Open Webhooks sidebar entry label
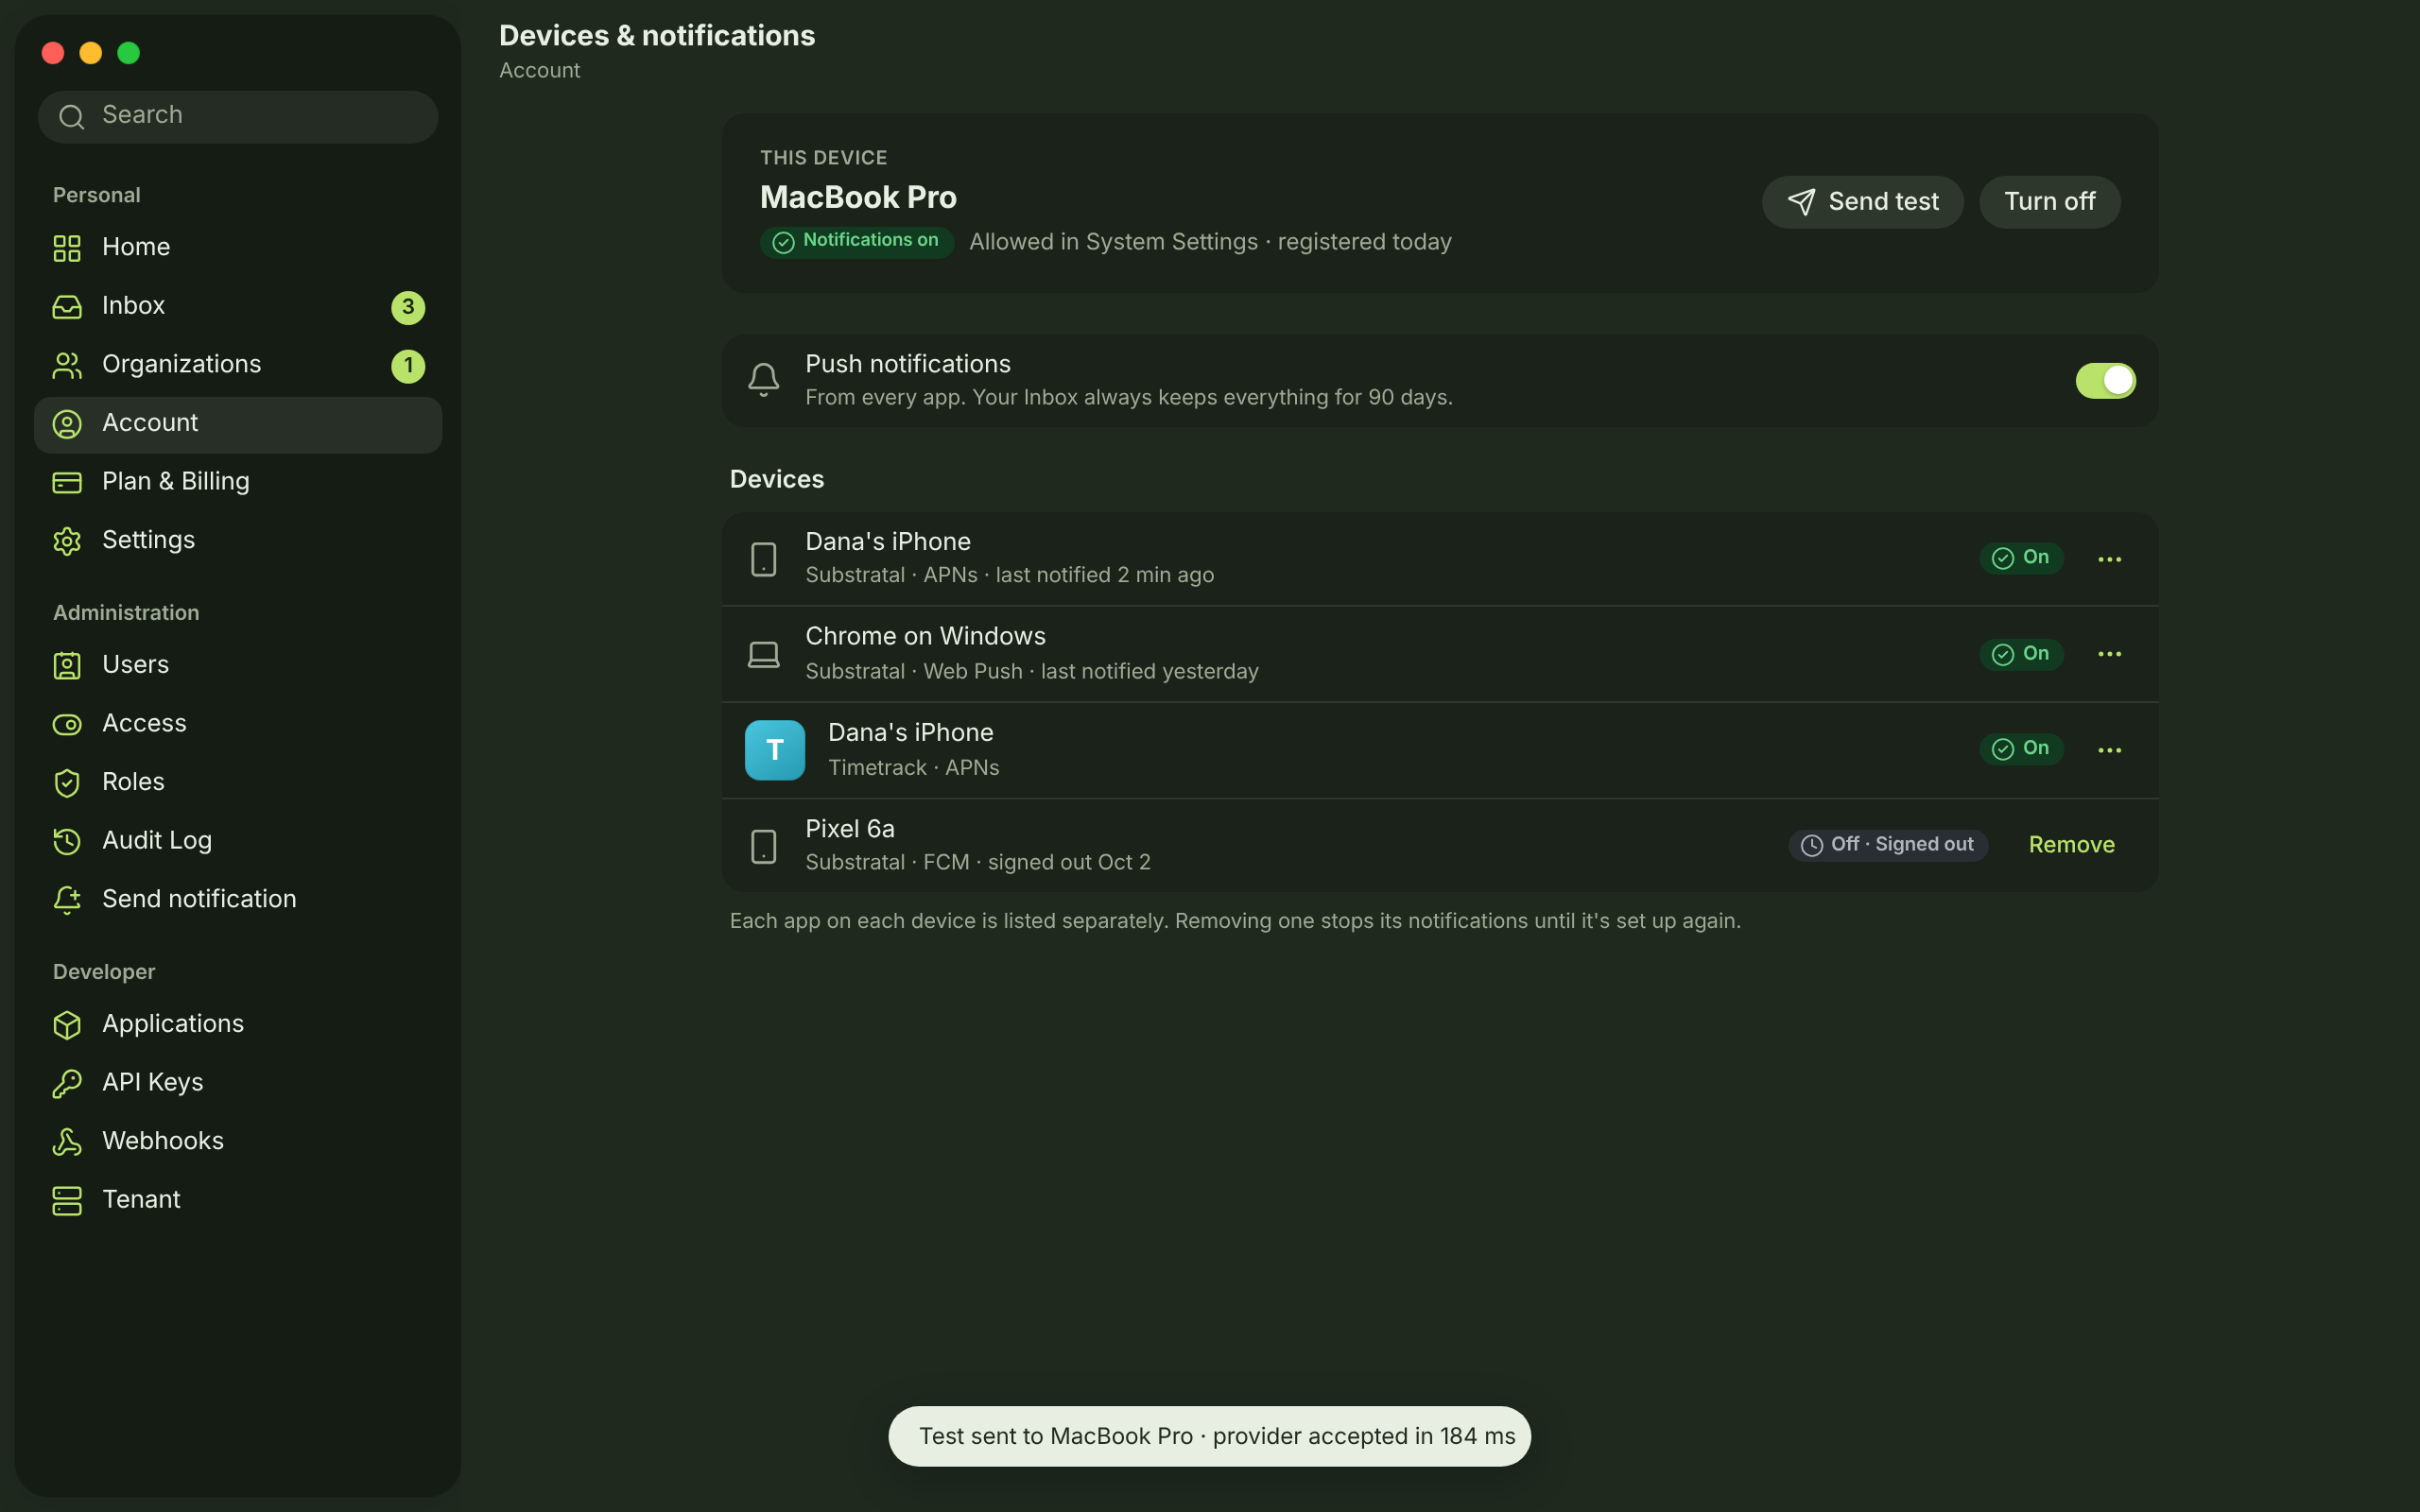This screenshot has width=2420, height=1512. pyautogui.click(x=163, y=1141)
